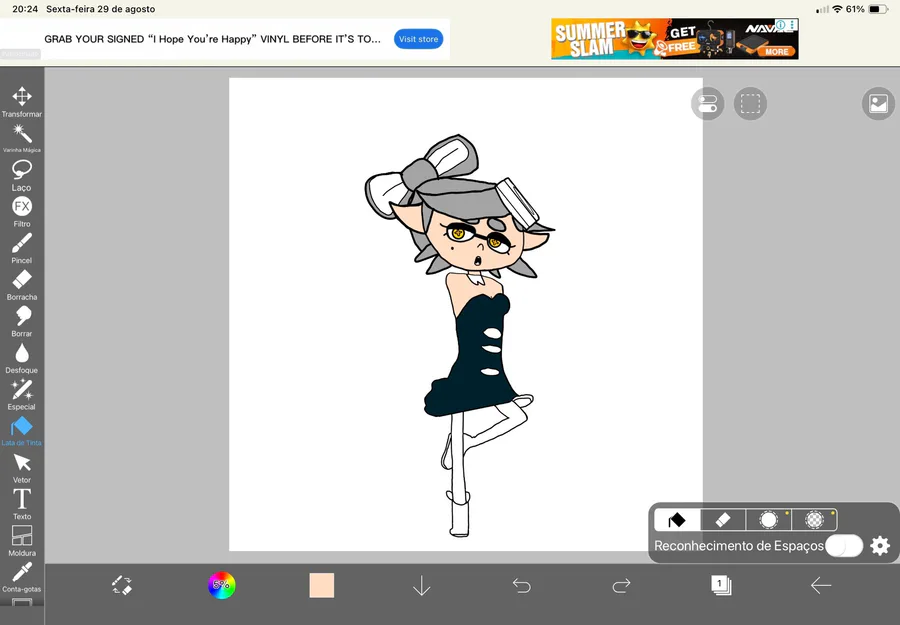
Task: Choose the Especial tool
Action: coord(22,395)
